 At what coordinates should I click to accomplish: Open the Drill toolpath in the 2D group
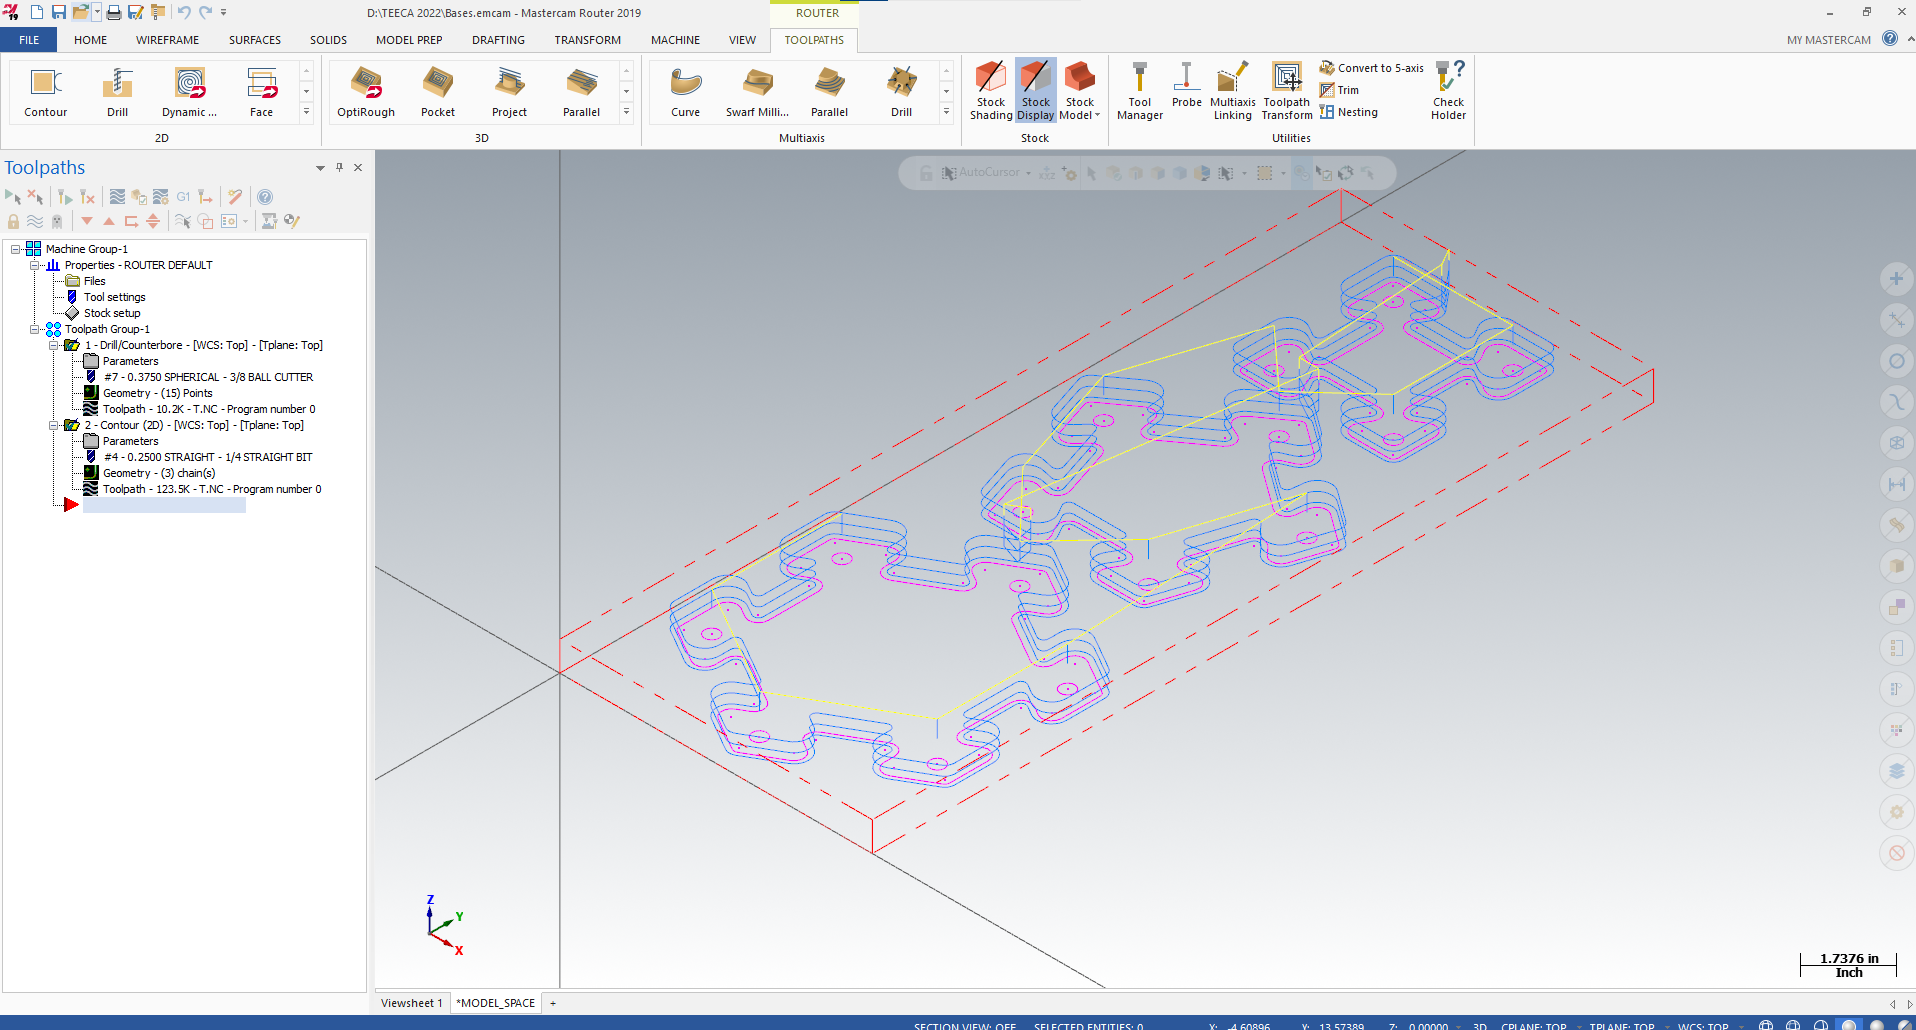[117, 90]
